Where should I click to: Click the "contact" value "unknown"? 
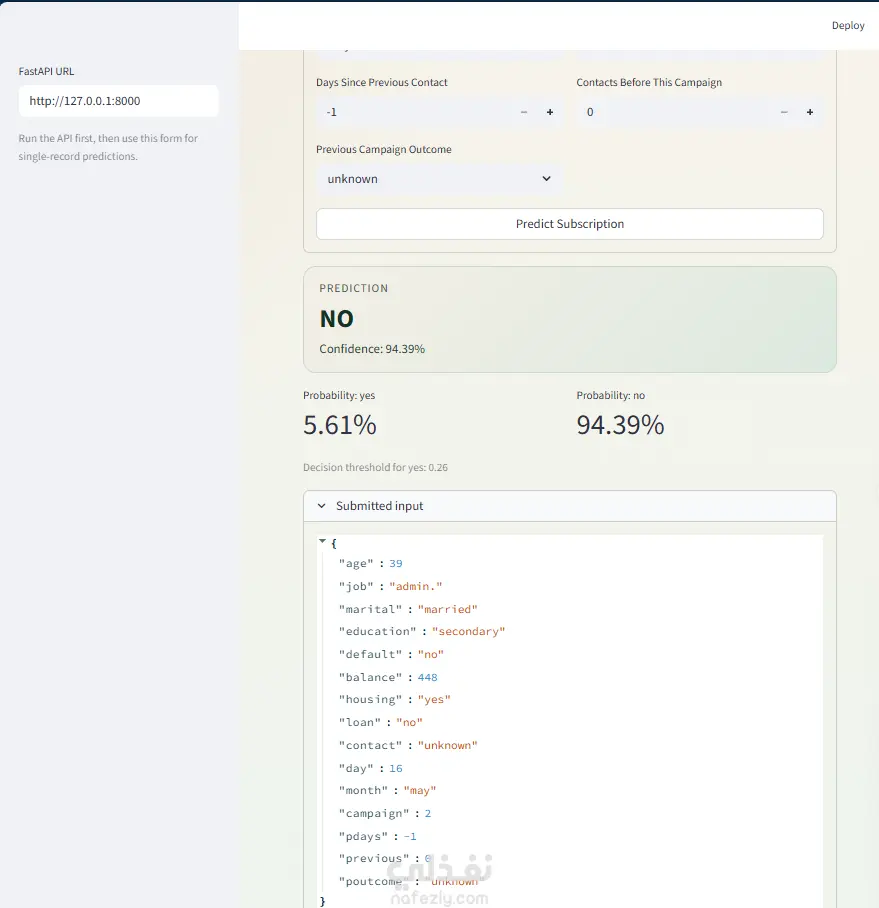click(448, 746)
